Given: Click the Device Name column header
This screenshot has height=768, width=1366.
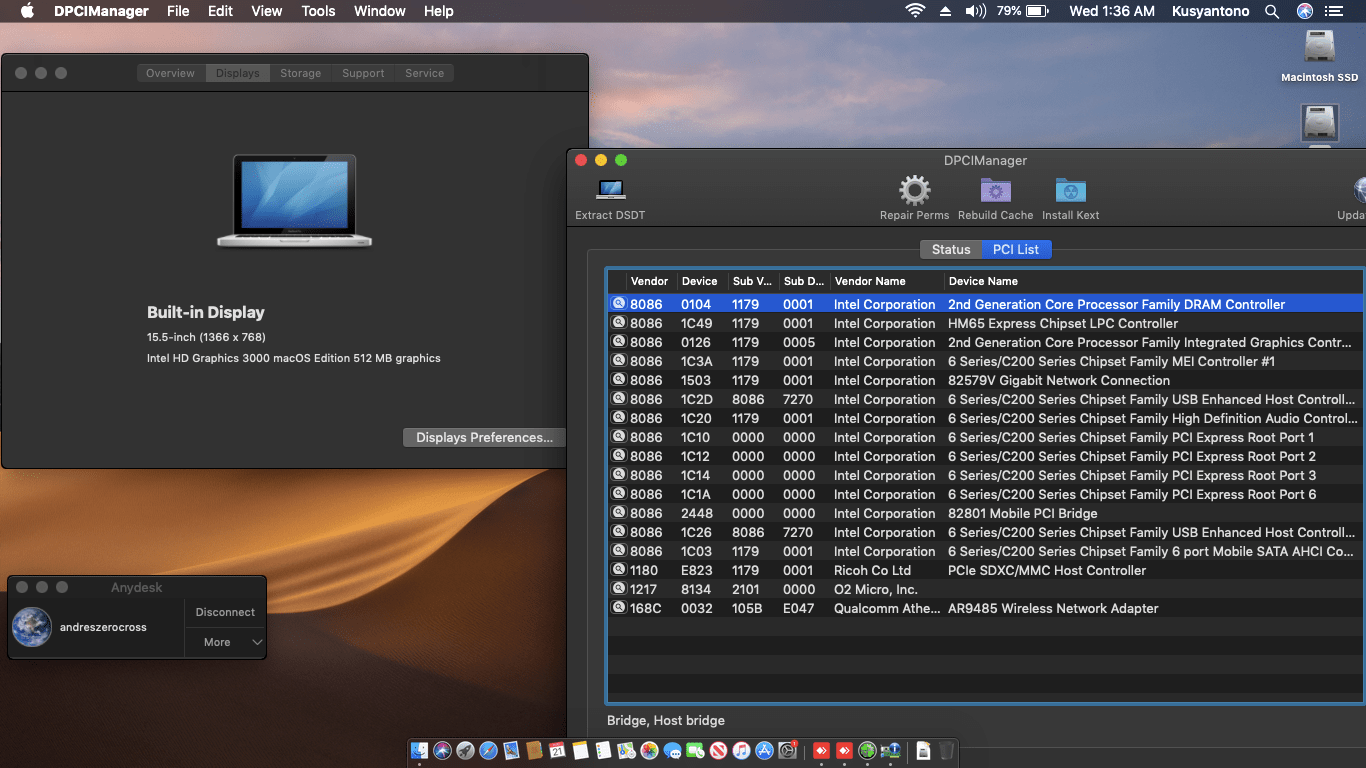Looking at the screenshot, I should tap(1154, 281).
